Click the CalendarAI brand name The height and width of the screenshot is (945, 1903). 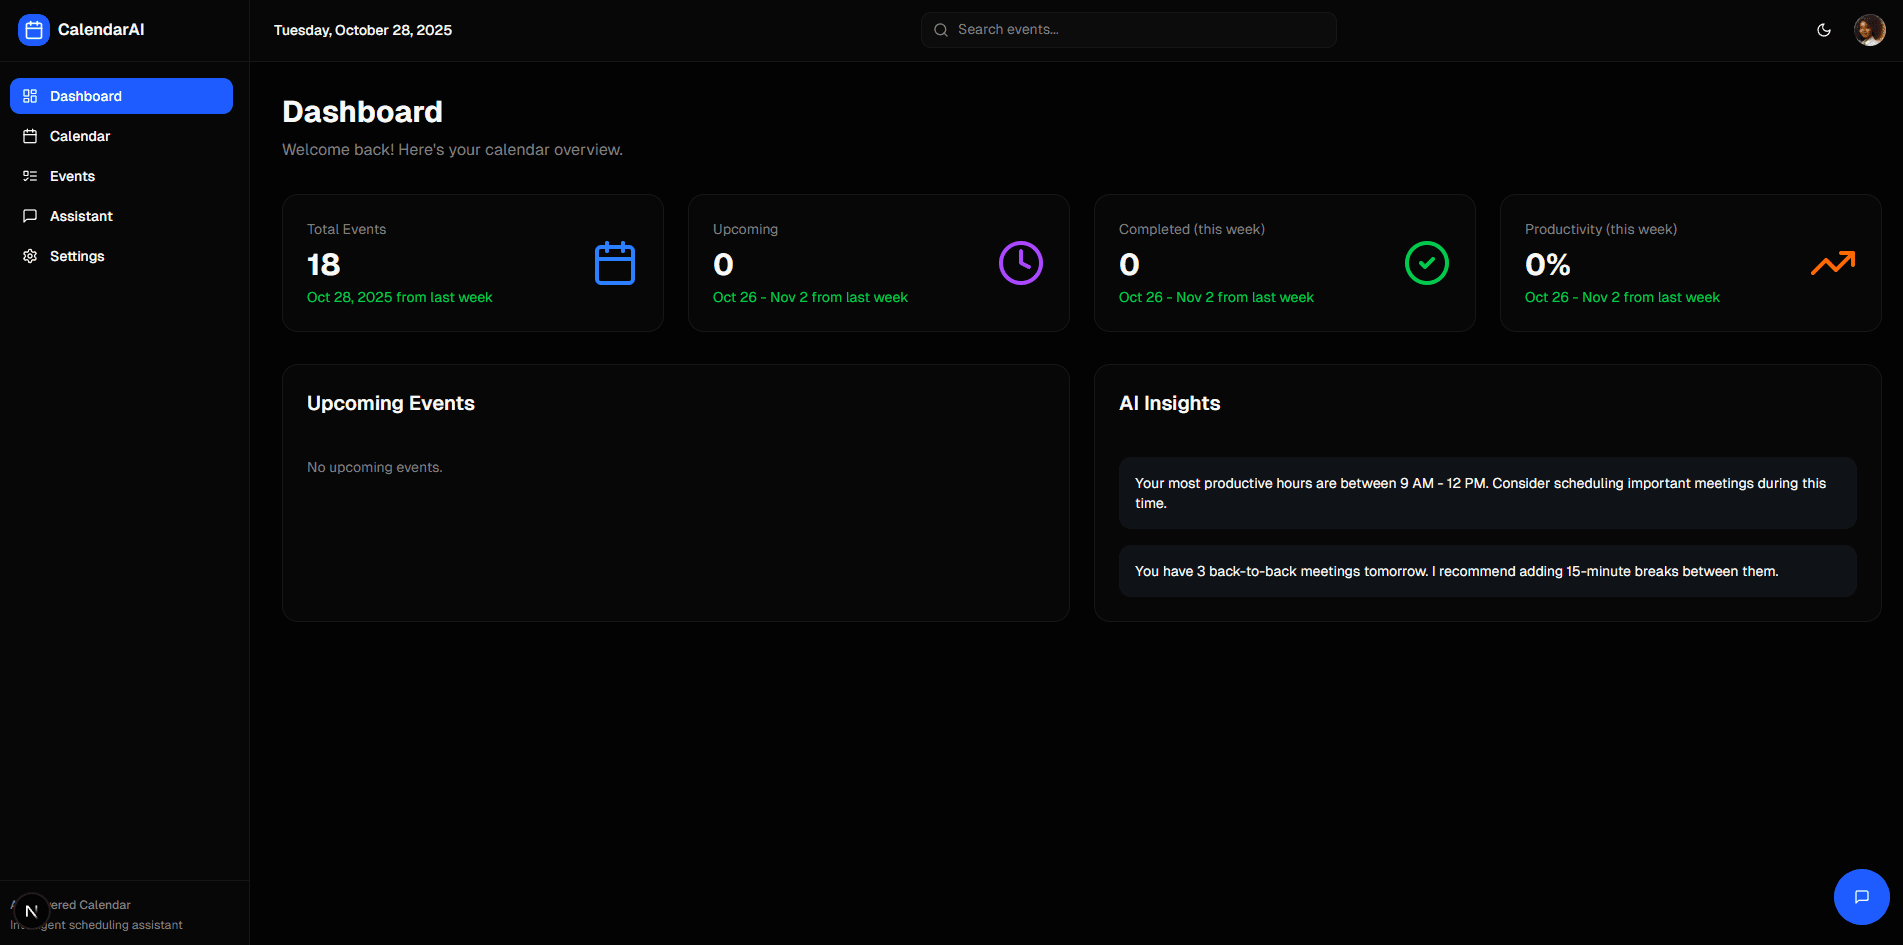pos(101,30)
